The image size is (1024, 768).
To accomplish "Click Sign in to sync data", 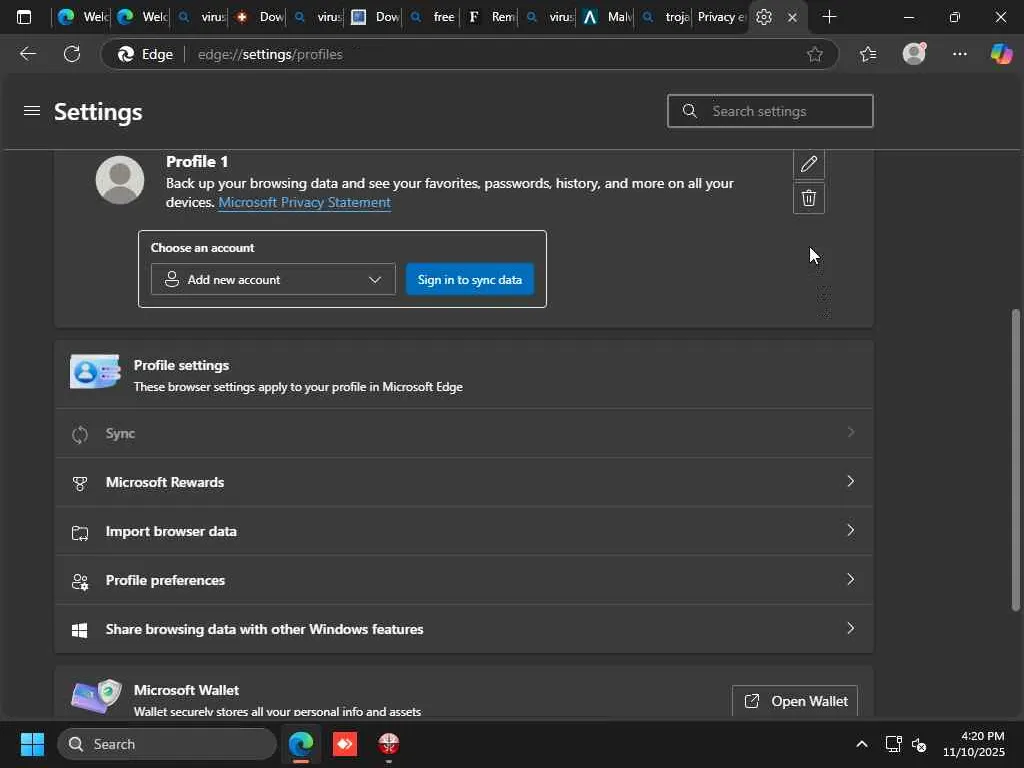I will point(470,280).
